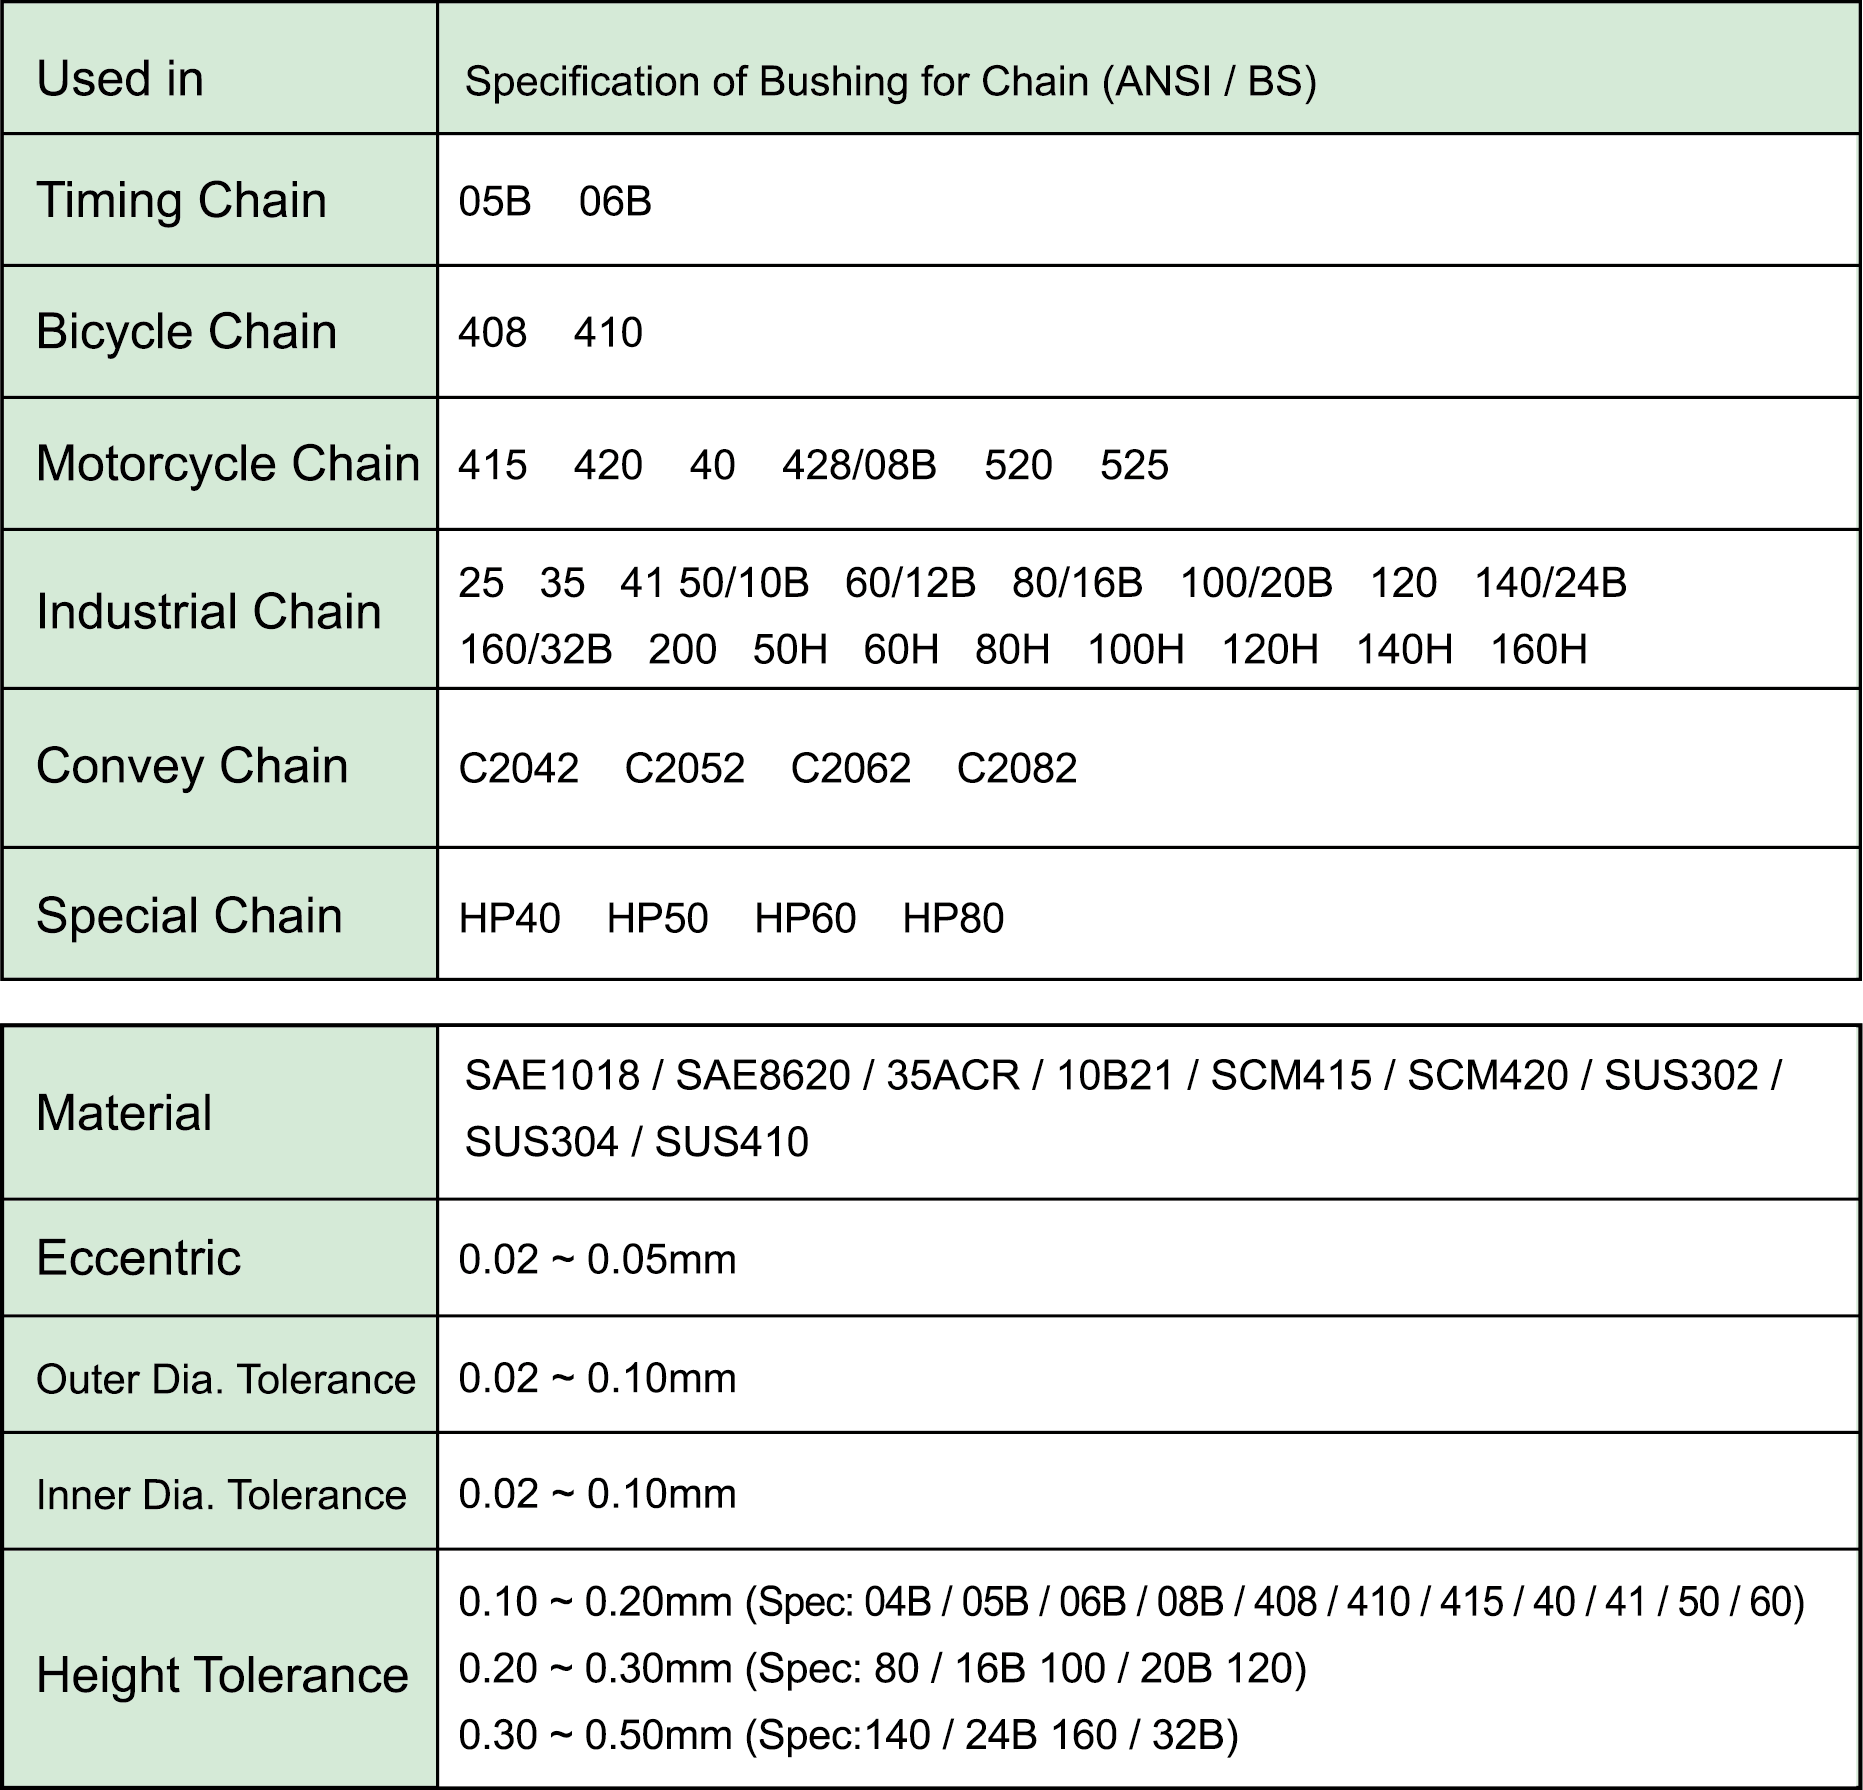
Task: Select the 'Convey Chain' row label
Action: coord(192,767)
